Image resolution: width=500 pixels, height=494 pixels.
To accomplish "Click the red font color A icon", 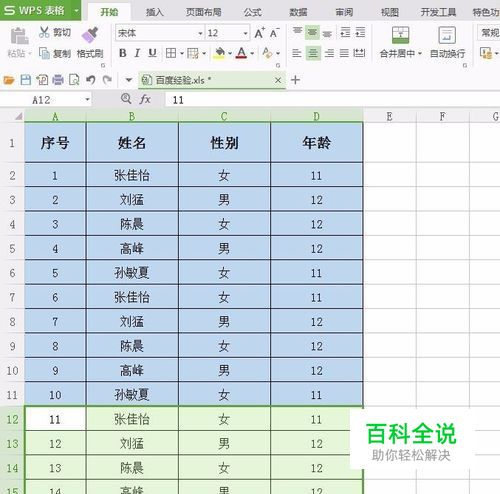I will (x=241, y=53).
